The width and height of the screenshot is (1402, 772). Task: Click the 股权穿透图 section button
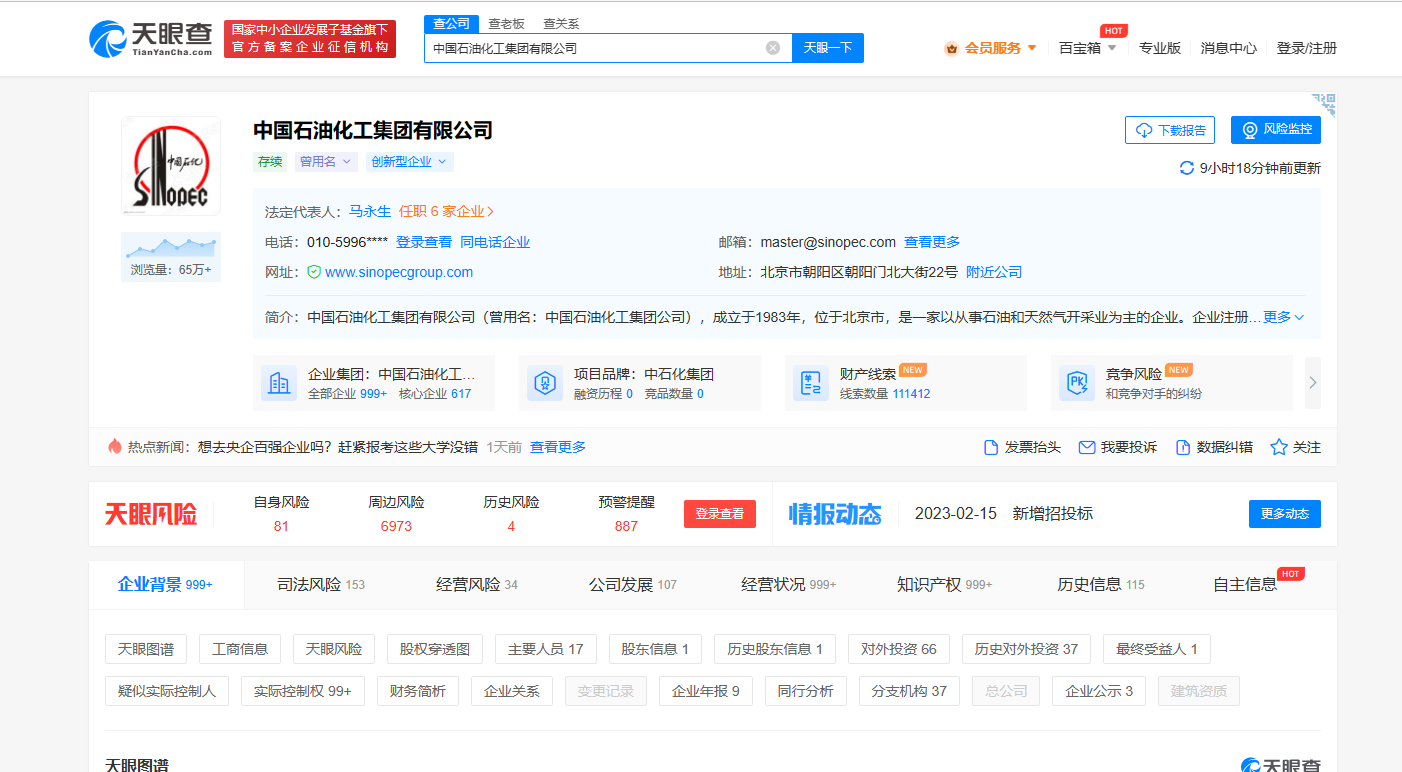pos(435,649)
